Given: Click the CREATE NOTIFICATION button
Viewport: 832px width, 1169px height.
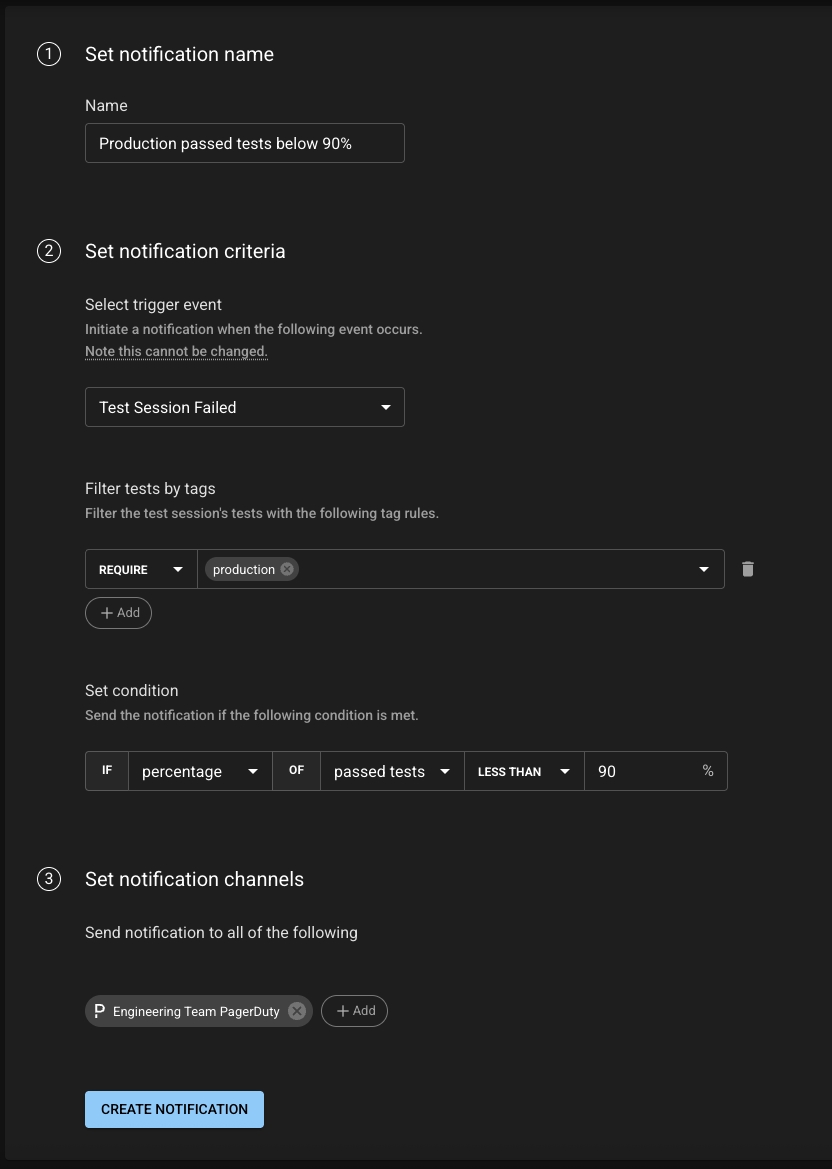Looking at the screenshot, I should click(174, 1109).
